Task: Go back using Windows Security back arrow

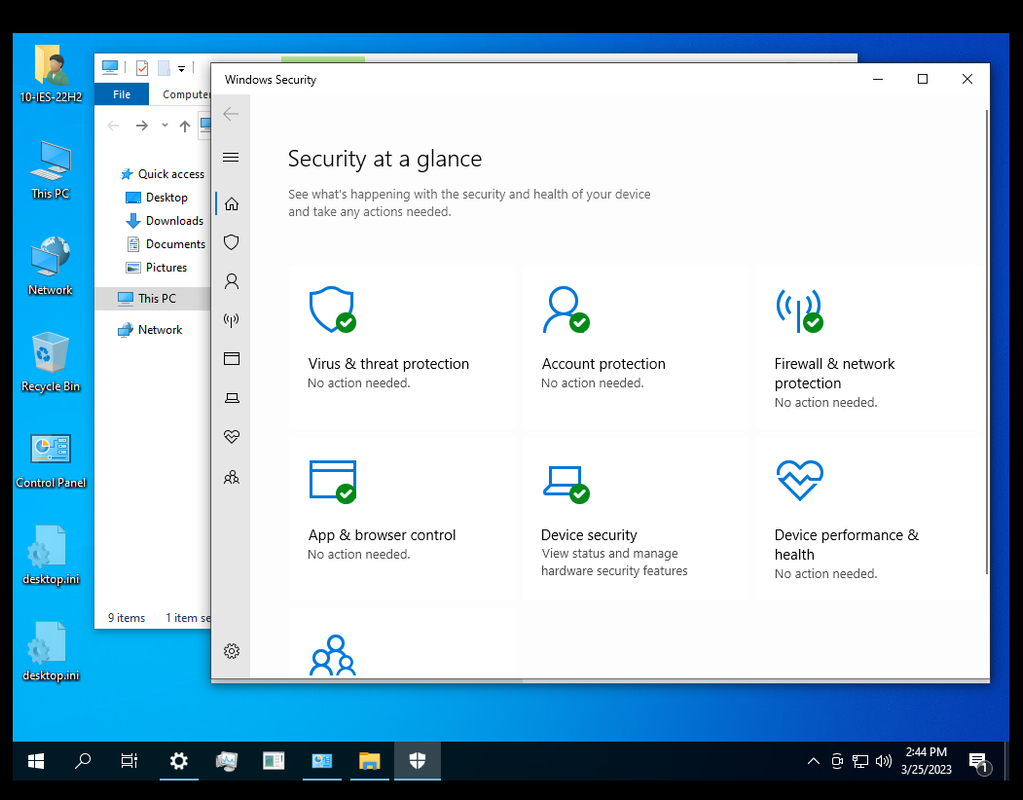Action: [231, 114]
